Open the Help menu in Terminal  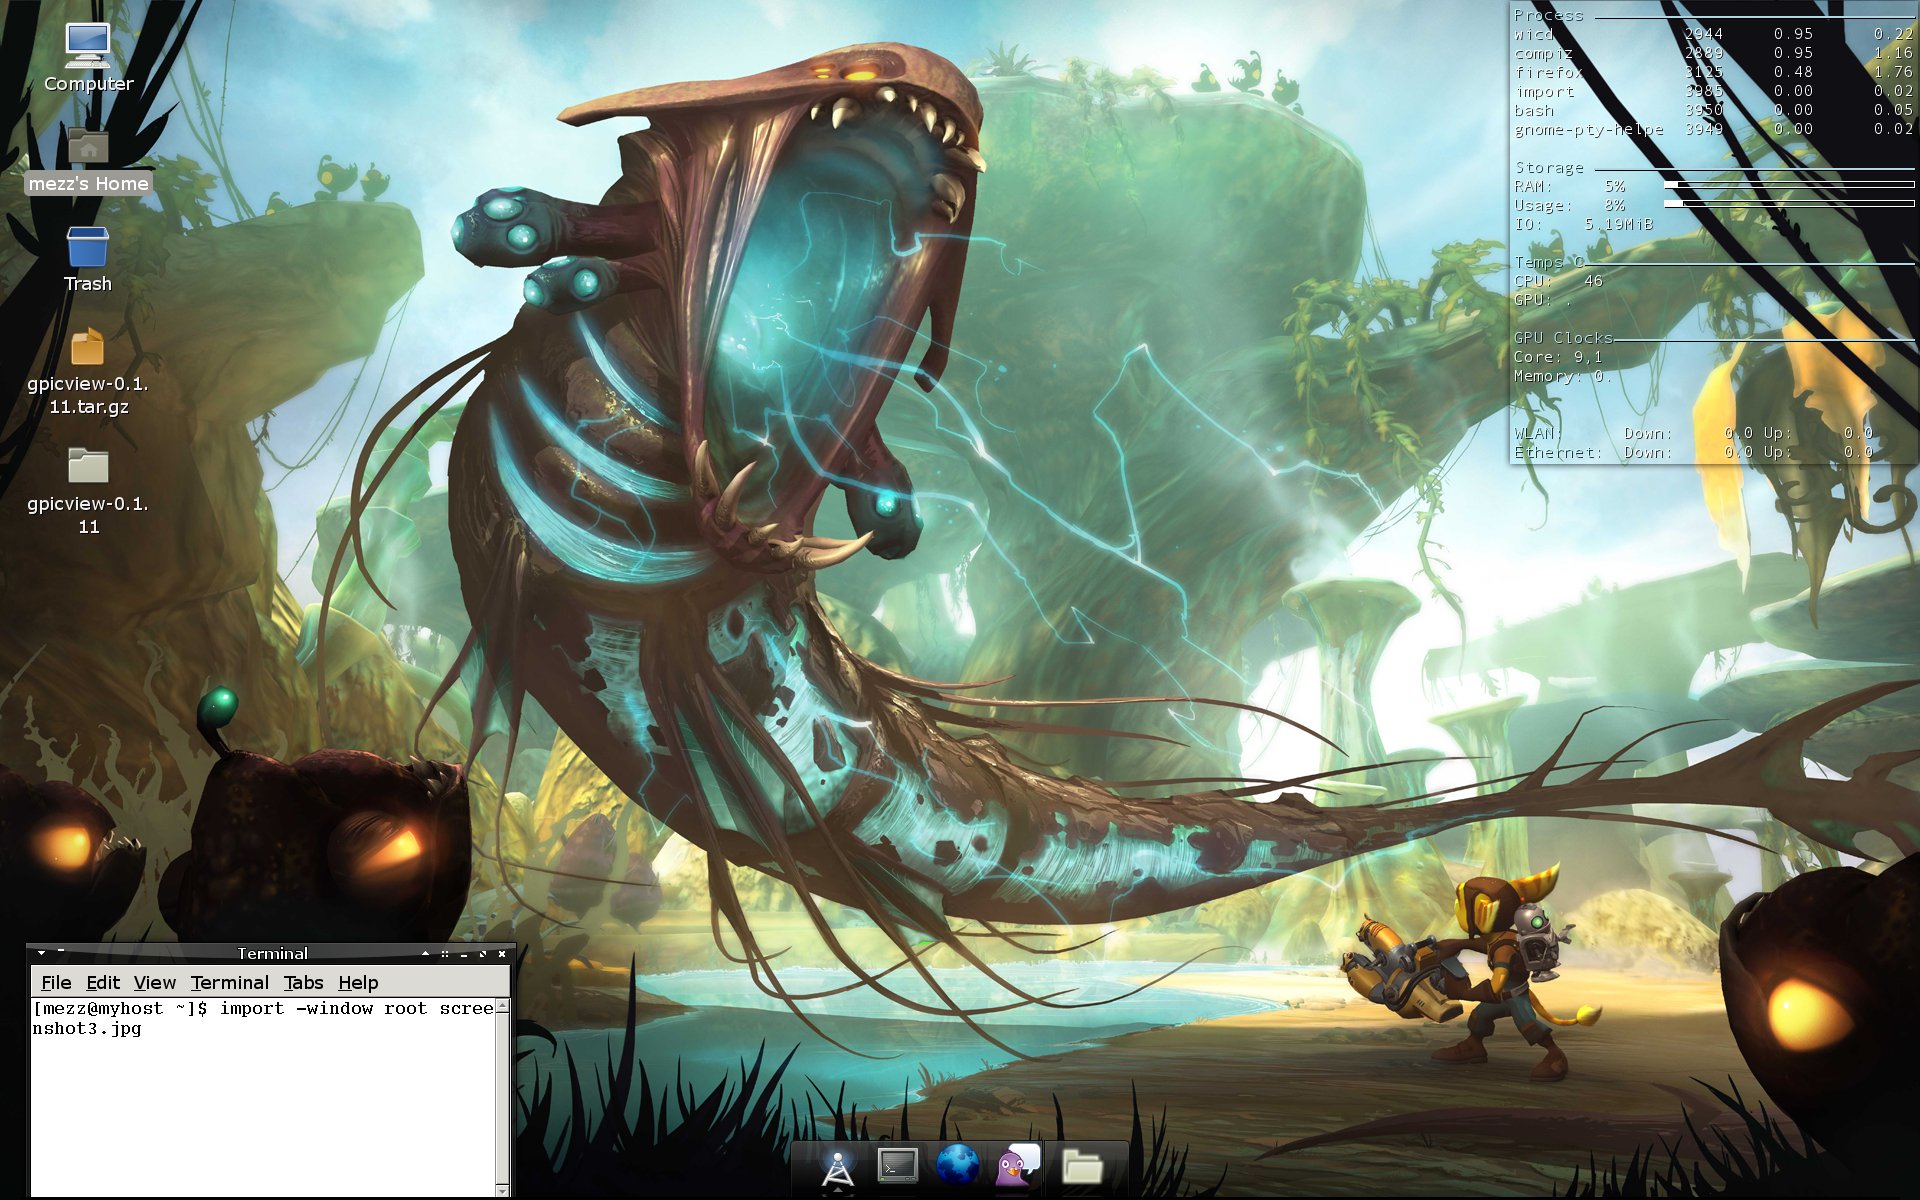[358, 983]
